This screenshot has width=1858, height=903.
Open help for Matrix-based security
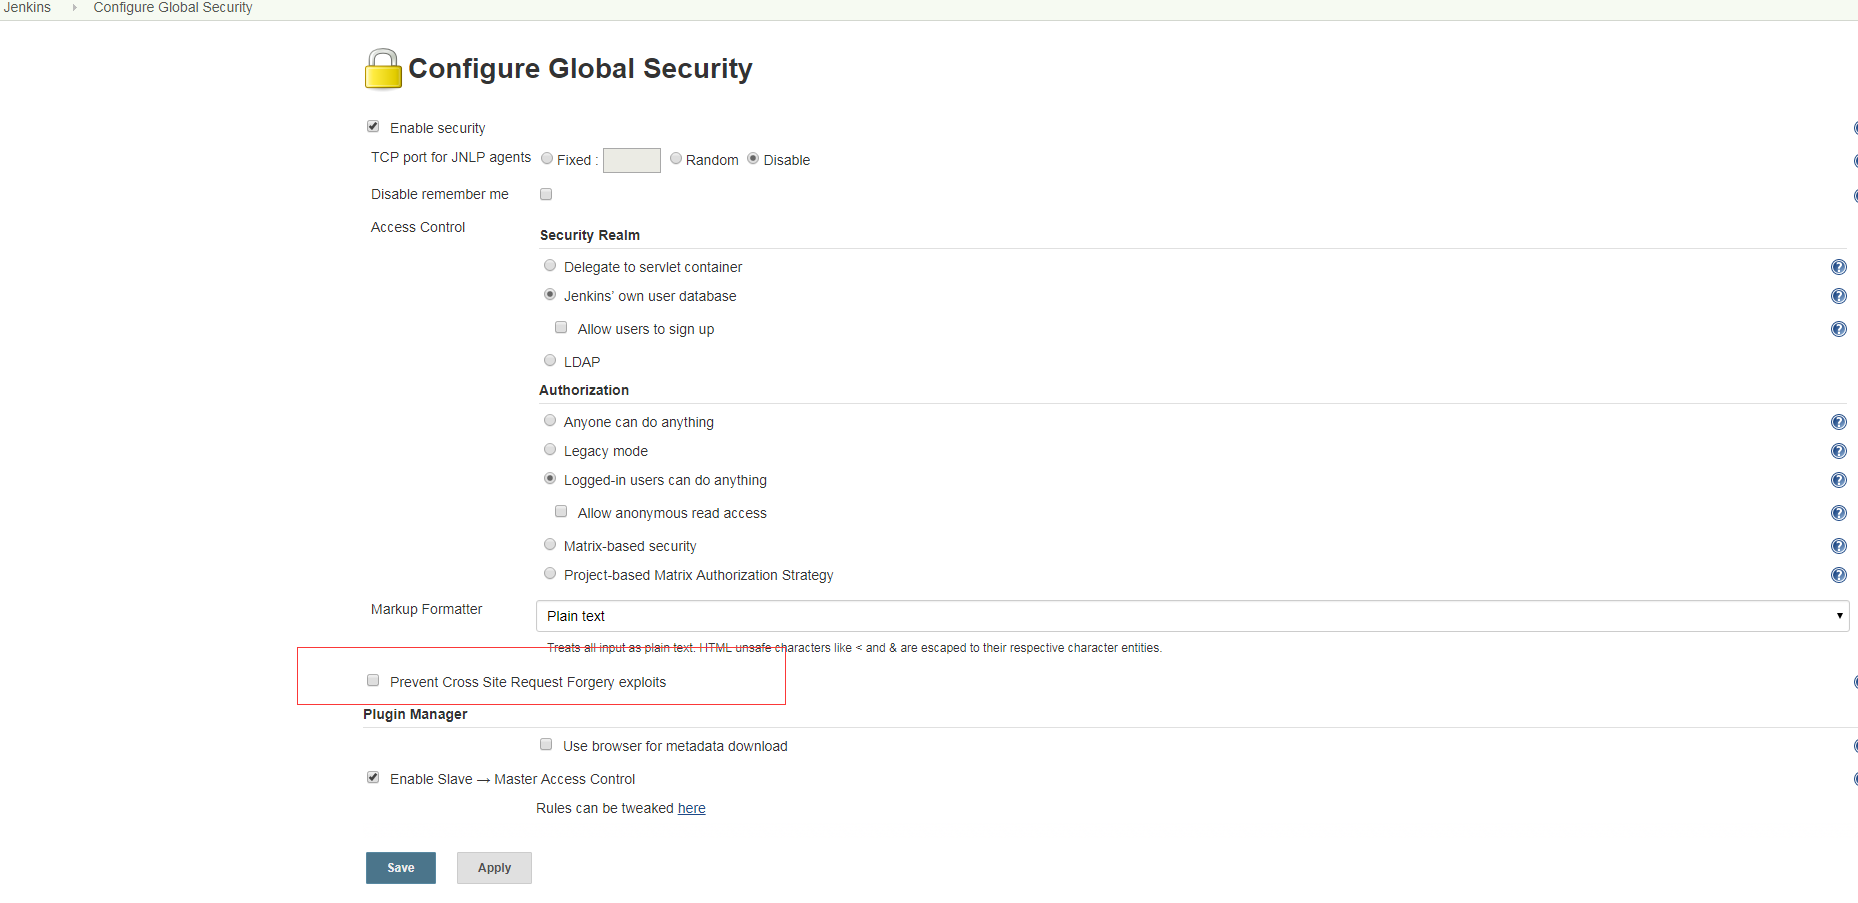(1839, 546)
